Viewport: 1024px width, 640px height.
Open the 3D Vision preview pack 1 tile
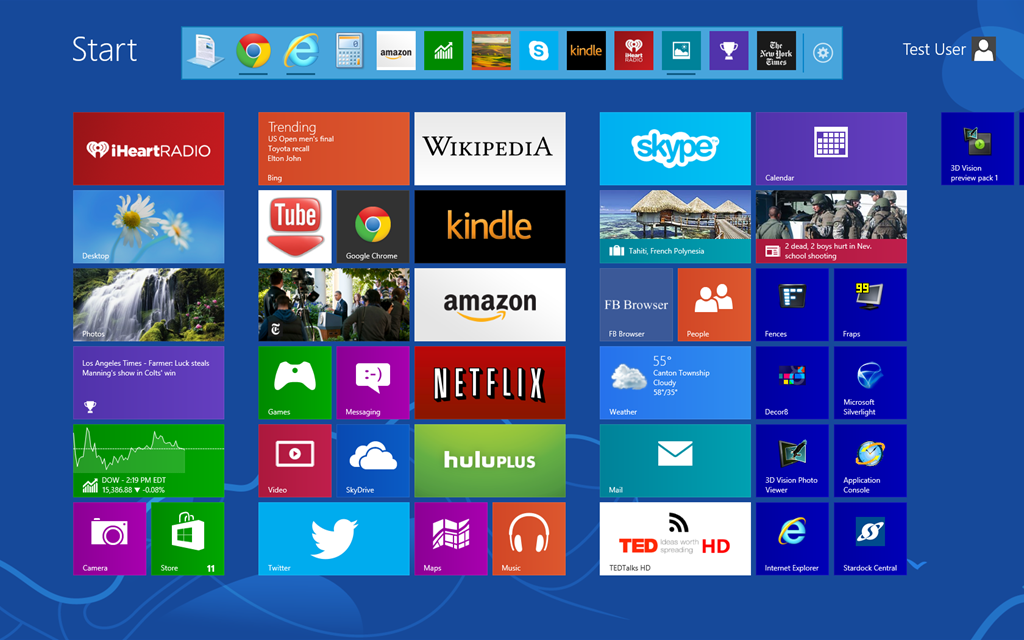[x=978, y=149]
